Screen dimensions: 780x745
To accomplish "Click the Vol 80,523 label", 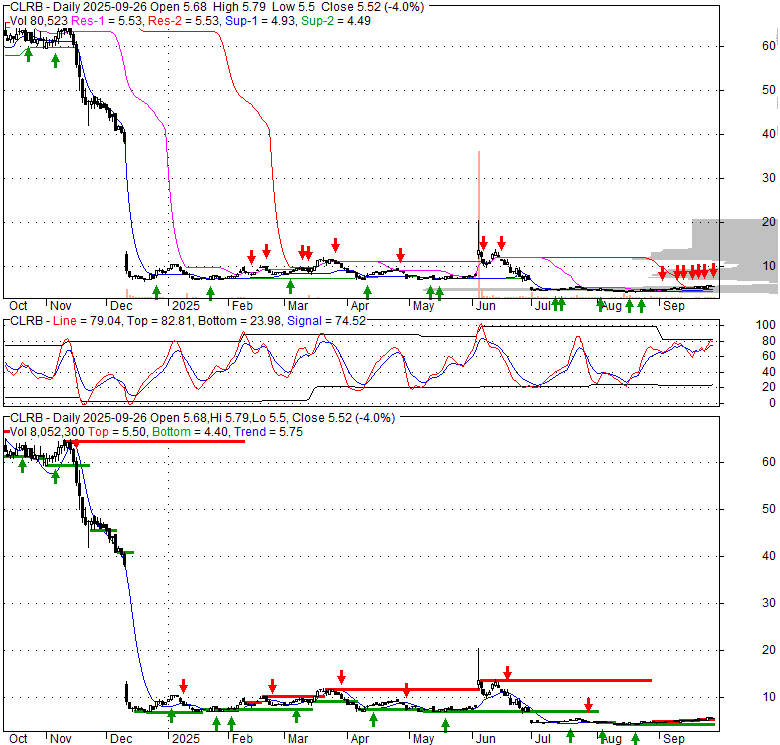I will click(39, 21).
